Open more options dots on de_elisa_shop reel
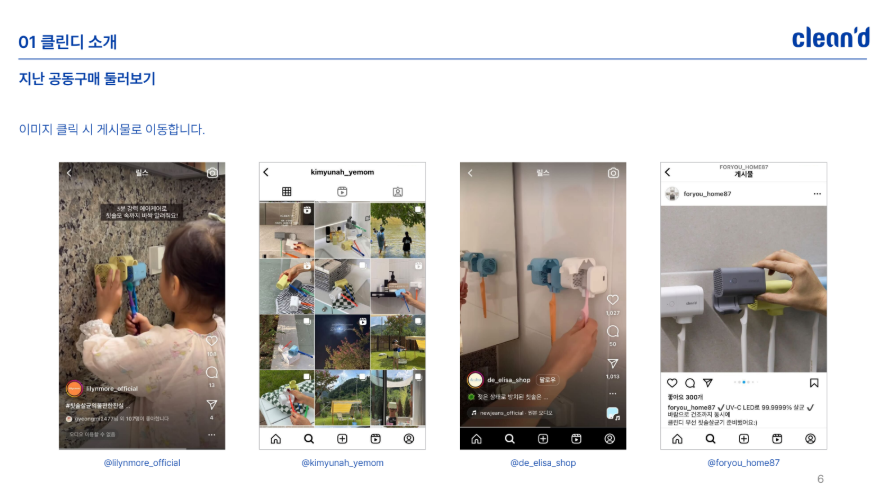Image resolution: width=888 pixels, height=495 pixels. pyautogui.click(x=613, y=392)
